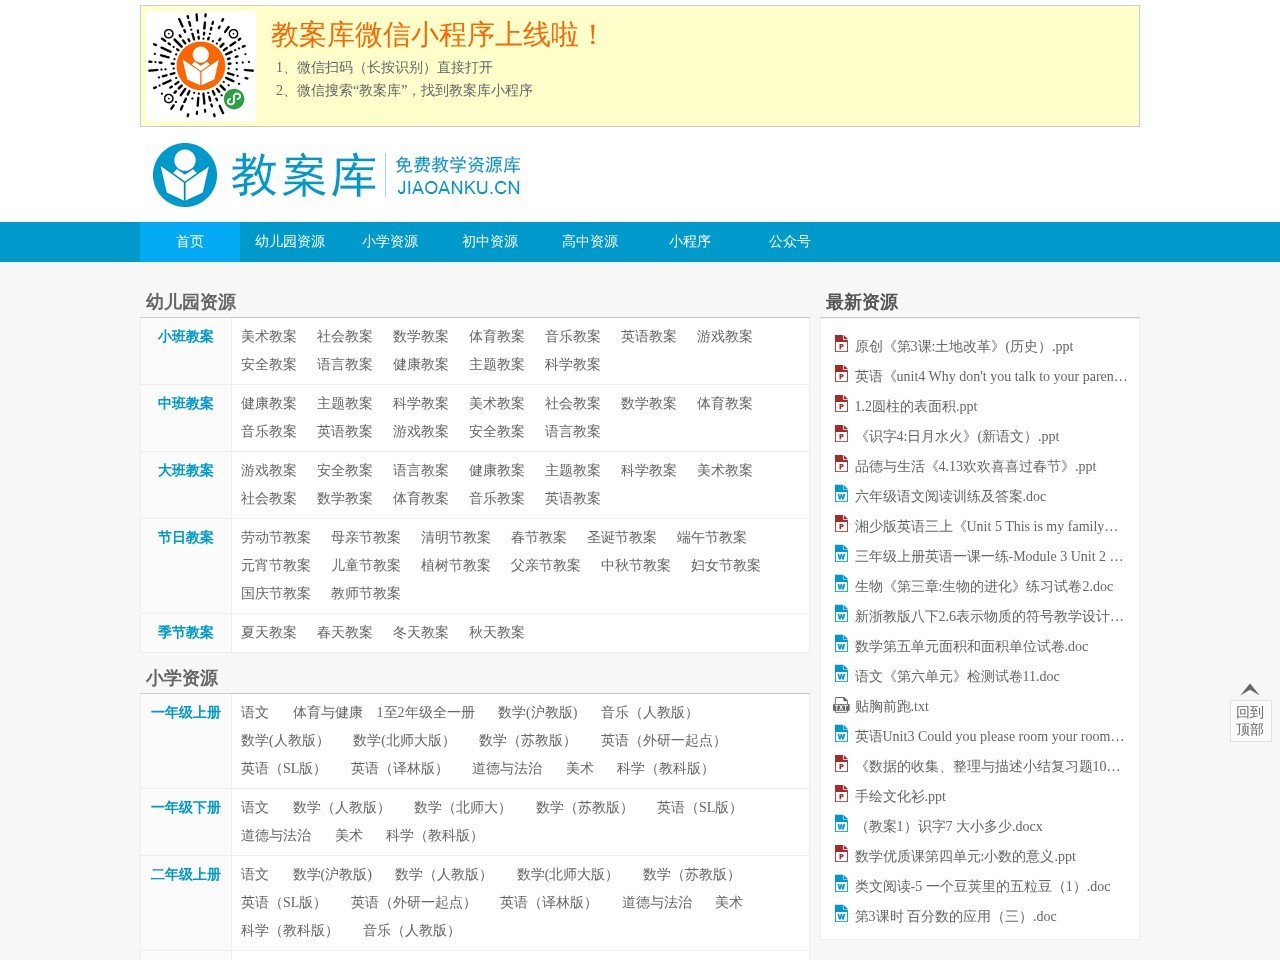Open the 端午节教案 link

pyautogui.click(x=712, y=538)
